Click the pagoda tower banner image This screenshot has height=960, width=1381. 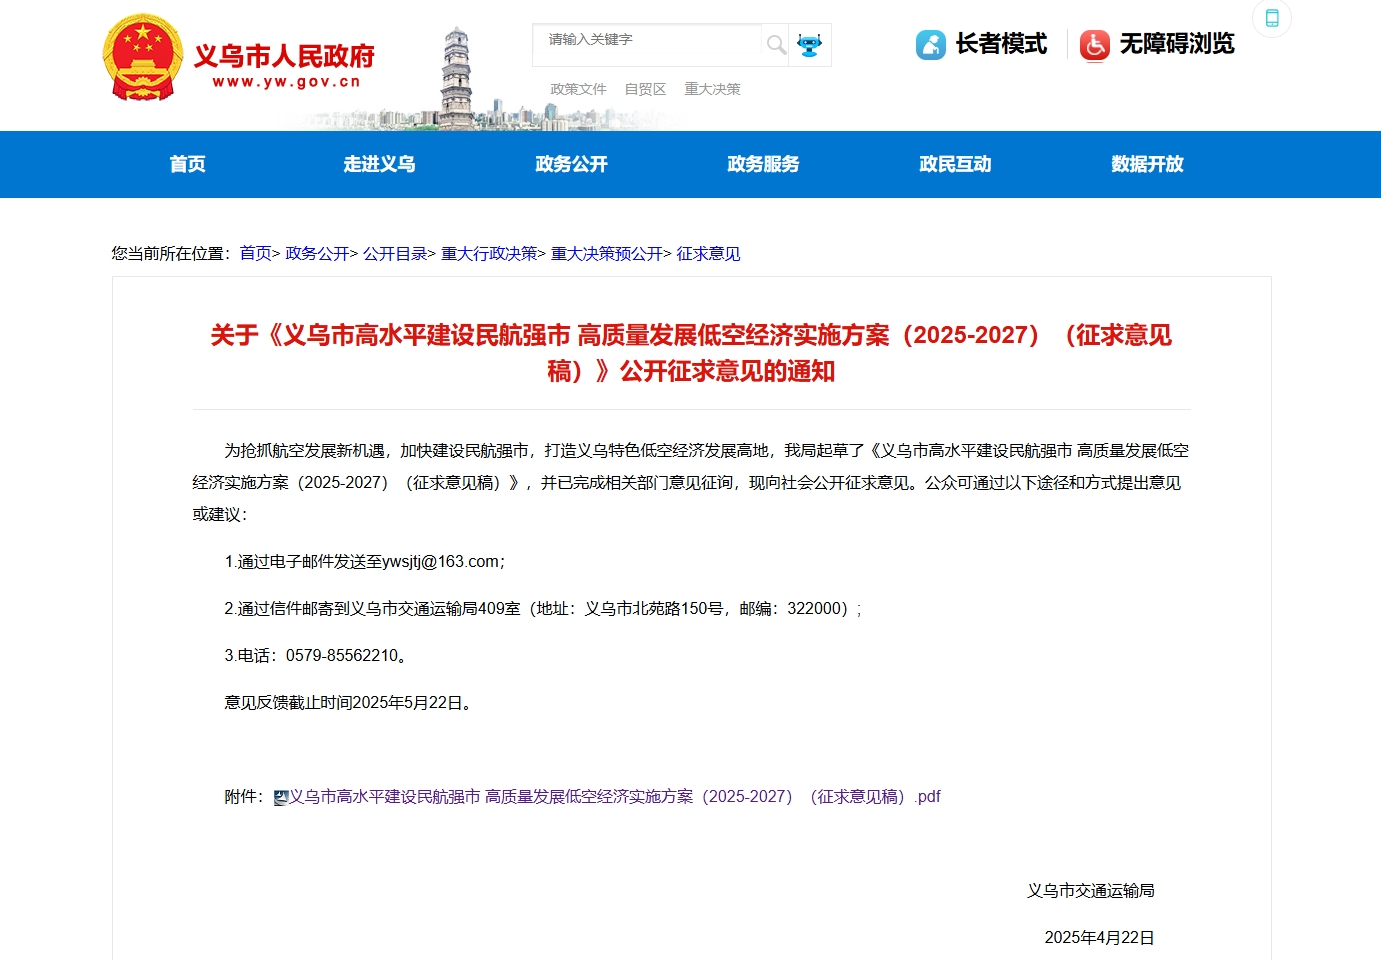click(x=456, y=78)
